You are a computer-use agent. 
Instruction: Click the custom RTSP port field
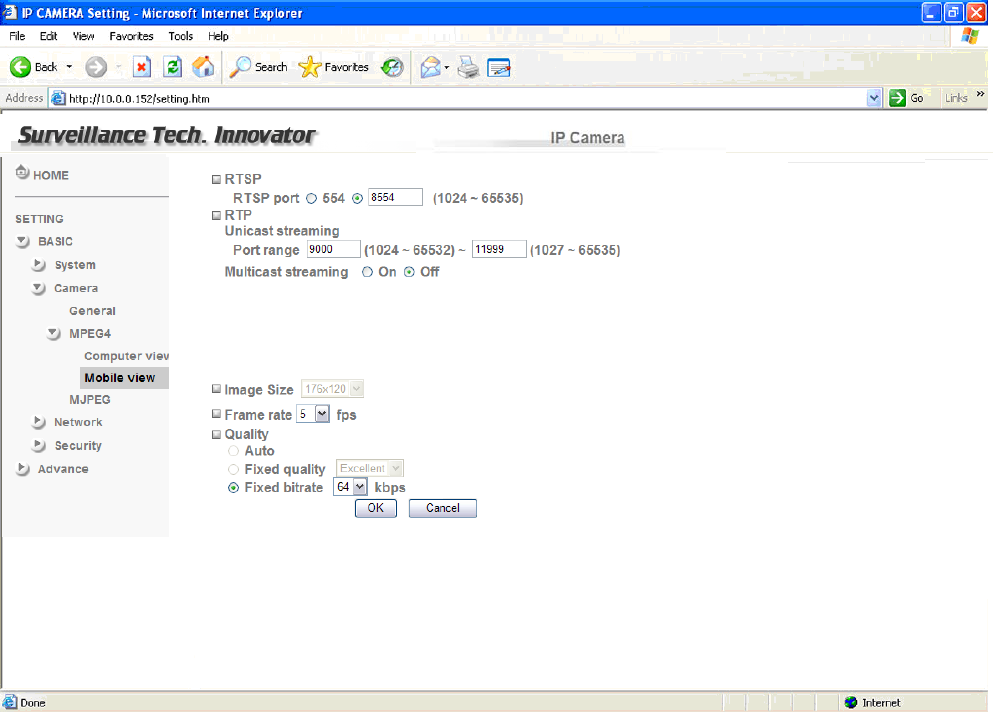(x=395, y=198)
